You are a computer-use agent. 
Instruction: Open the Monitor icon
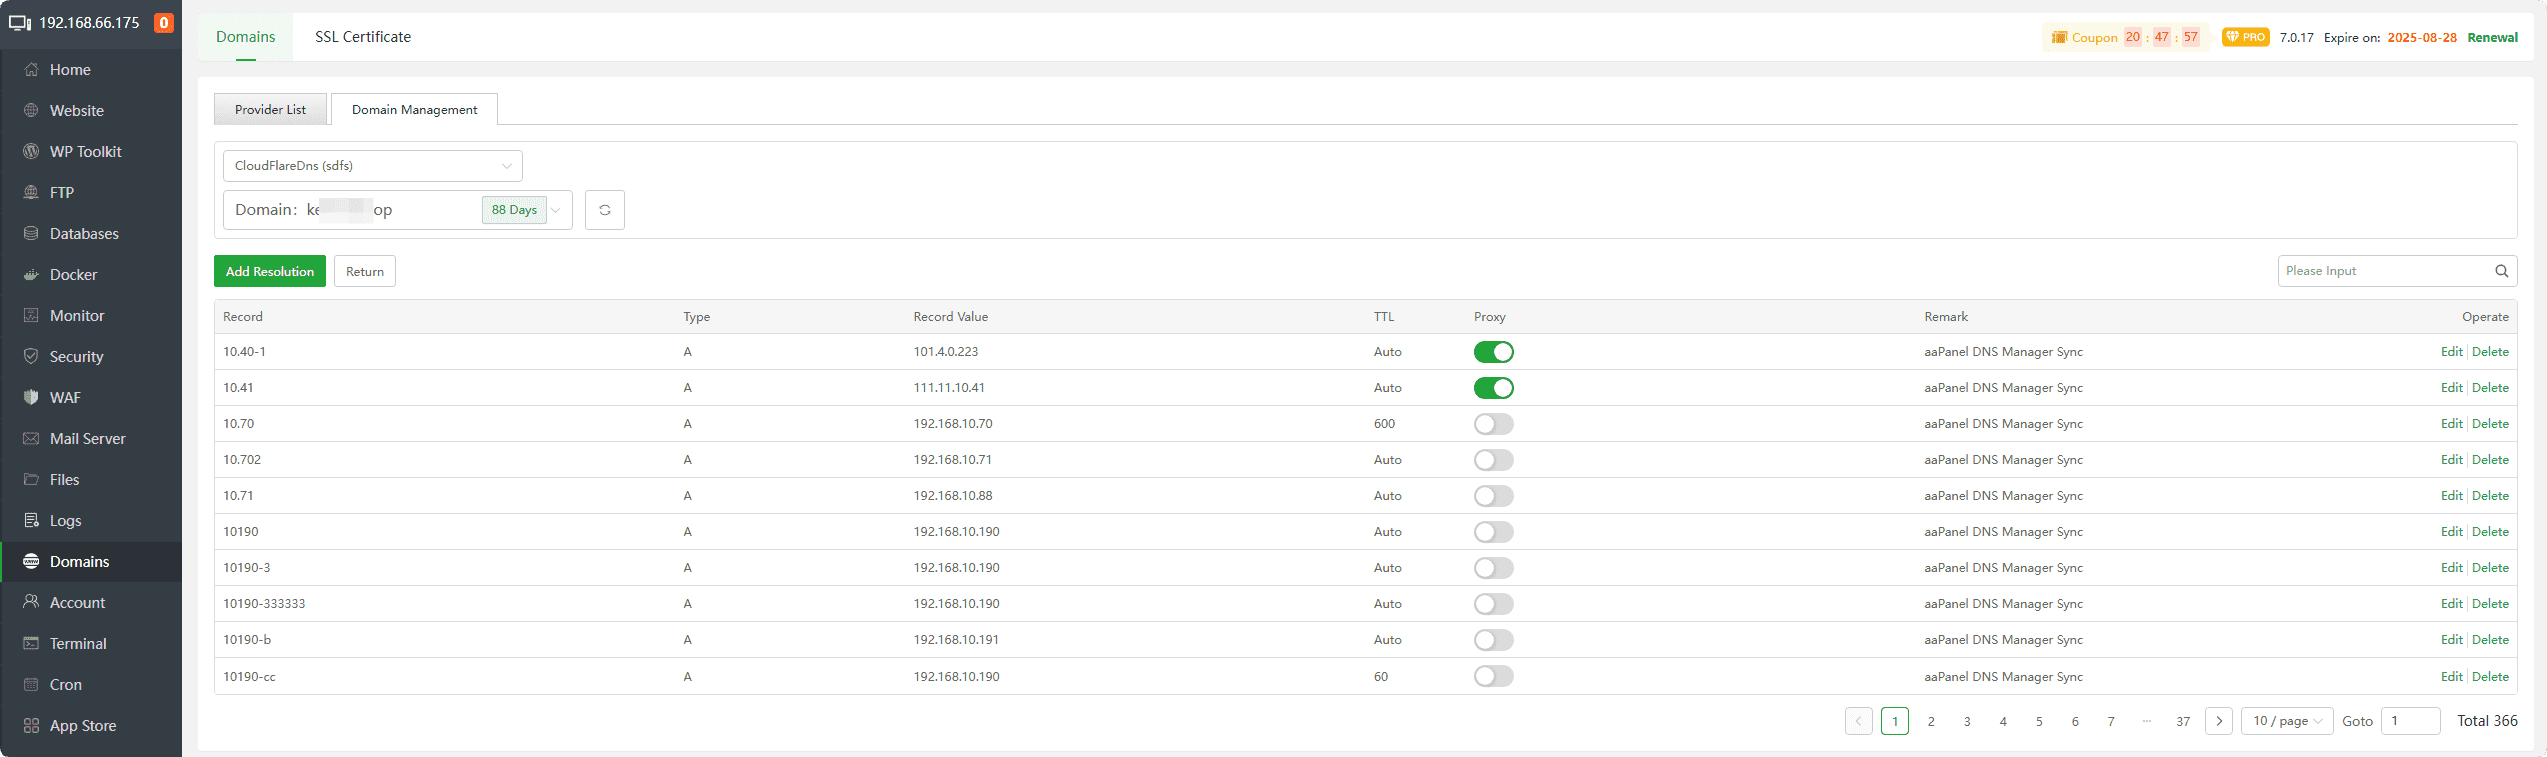coord(31,315)
